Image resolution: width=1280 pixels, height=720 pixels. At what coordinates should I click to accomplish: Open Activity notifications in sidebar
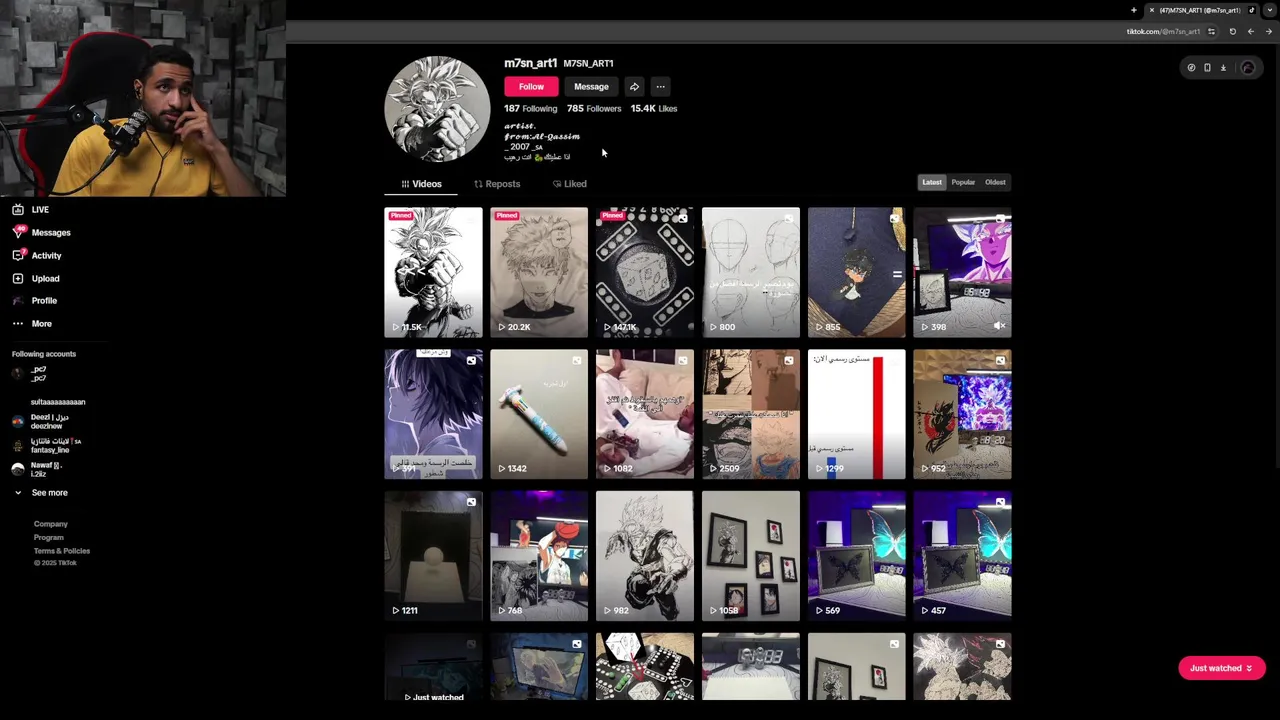[x=37, y=256]
